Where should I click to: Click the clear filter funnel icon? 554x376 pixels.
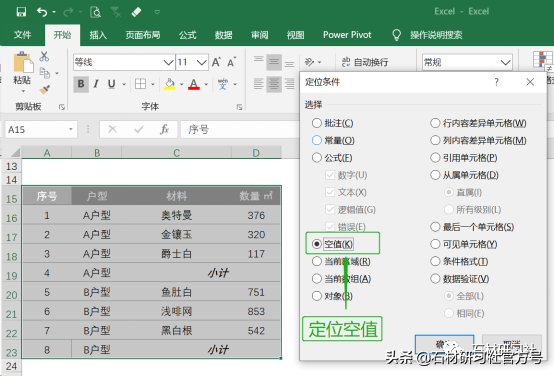pyautogui.click(x=116, y=12)
